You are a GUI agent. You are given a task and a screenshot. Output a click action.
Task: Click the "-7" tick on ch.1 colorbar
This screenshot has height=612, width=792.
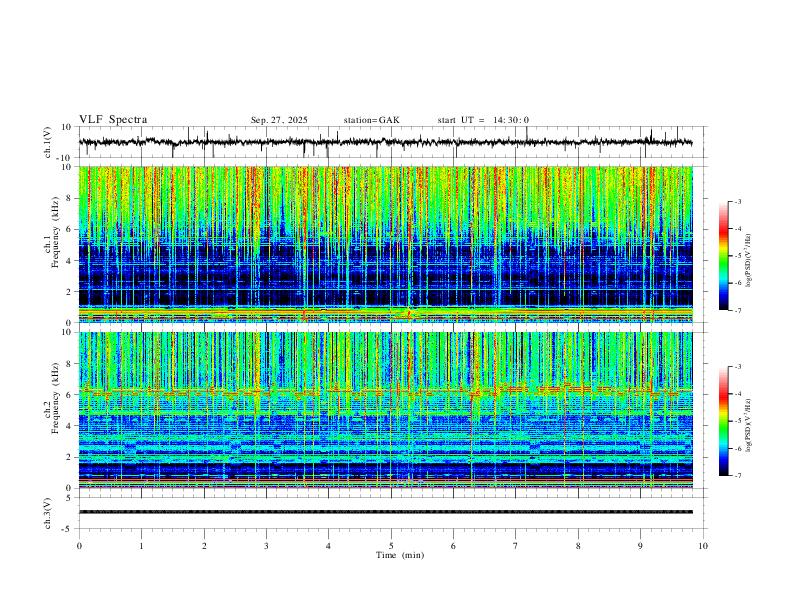click(738, 310)
